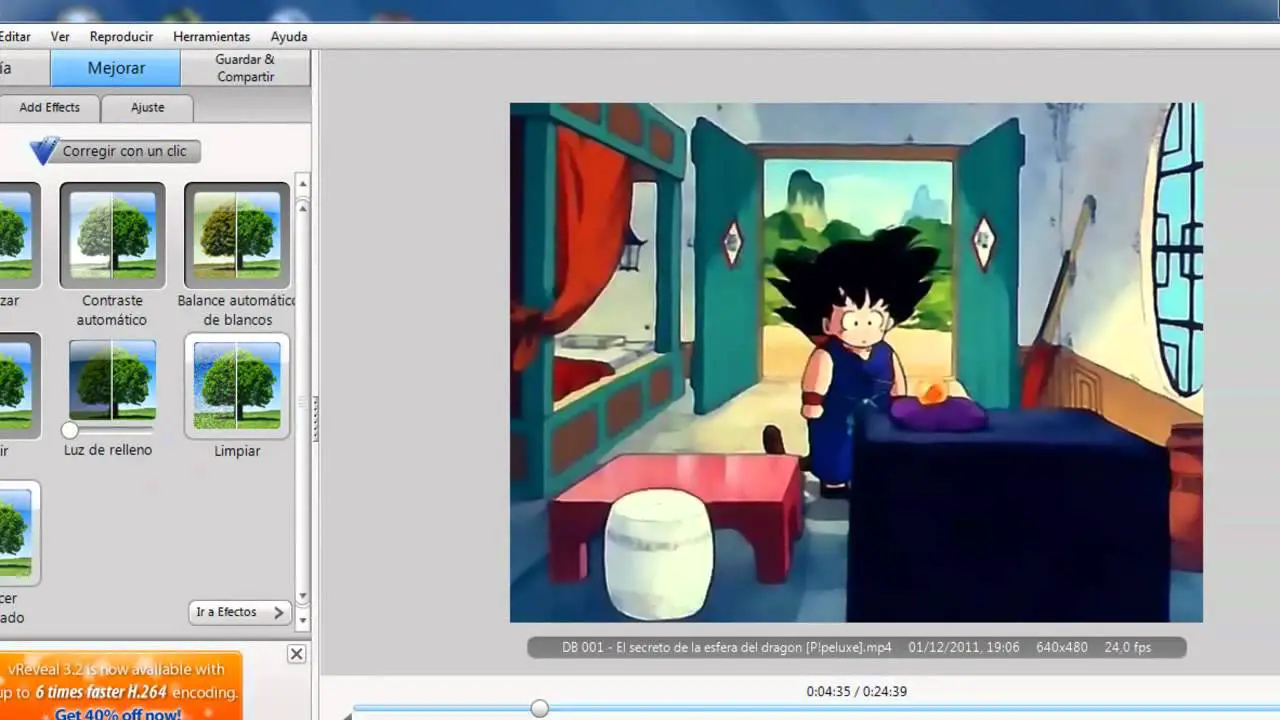The height and width of the screenshot is (720, 1280).
Task: Select the Ajuste sub-tab
Action: click(x=147, y=107)
